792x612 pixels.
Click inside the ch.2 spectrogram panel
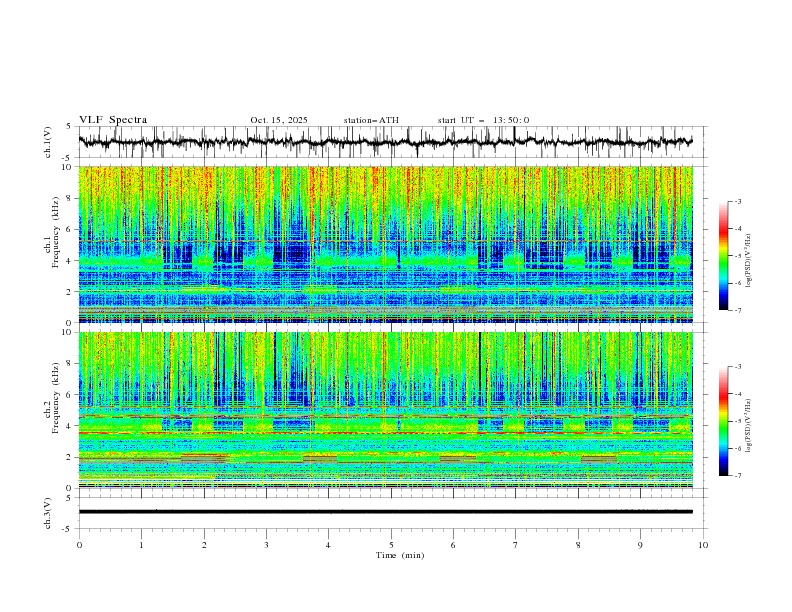[385, 410]
